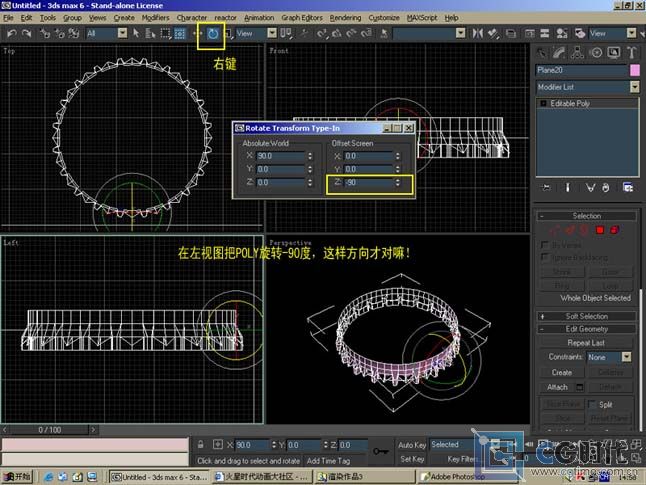
Task: Click Absolute World X value field
Action: [x=281, y=156]
